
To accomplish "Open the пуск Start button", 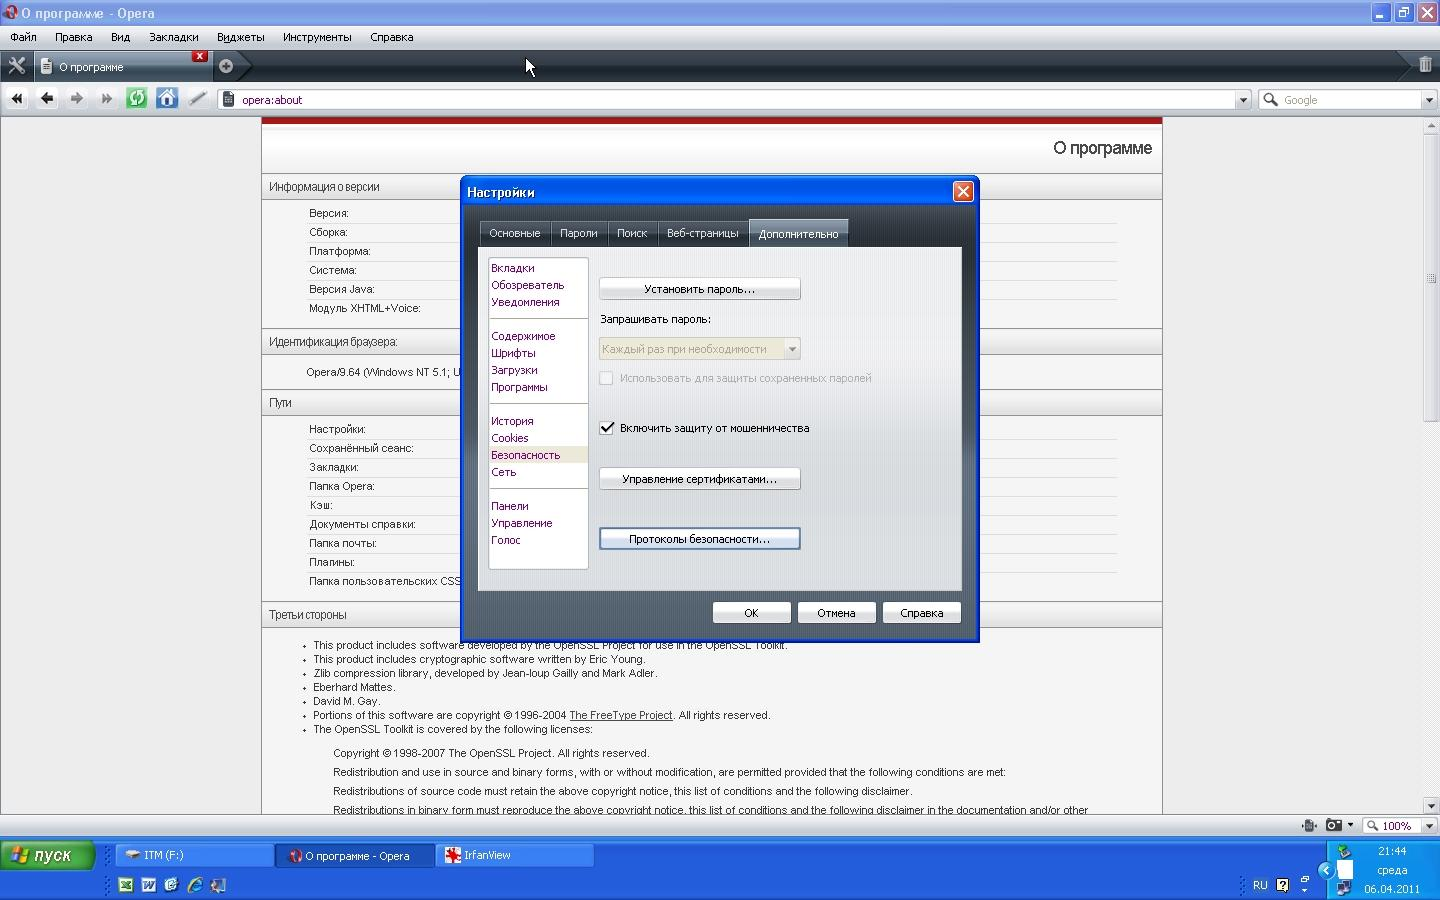I will tap(47, 855).
